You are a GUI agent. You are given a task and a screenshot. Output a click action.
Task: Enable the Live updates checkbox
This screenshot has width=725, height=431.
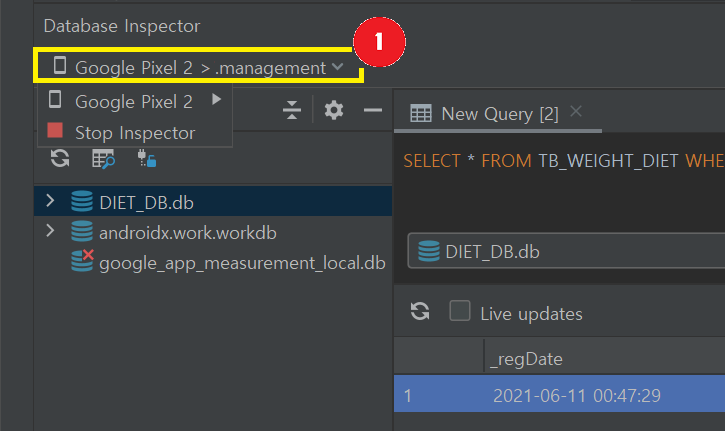click(460, 312)
